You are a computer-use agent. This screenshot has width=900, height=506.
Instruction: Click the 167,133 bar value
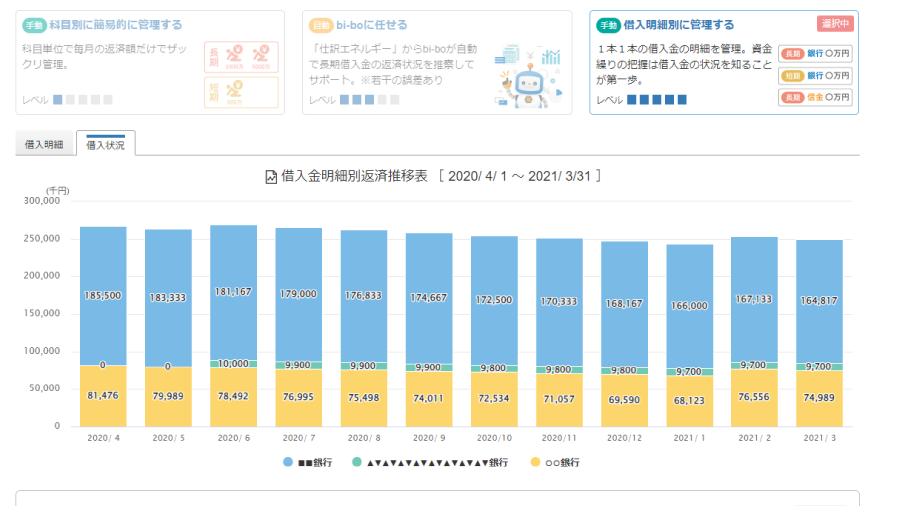[754, 299]
